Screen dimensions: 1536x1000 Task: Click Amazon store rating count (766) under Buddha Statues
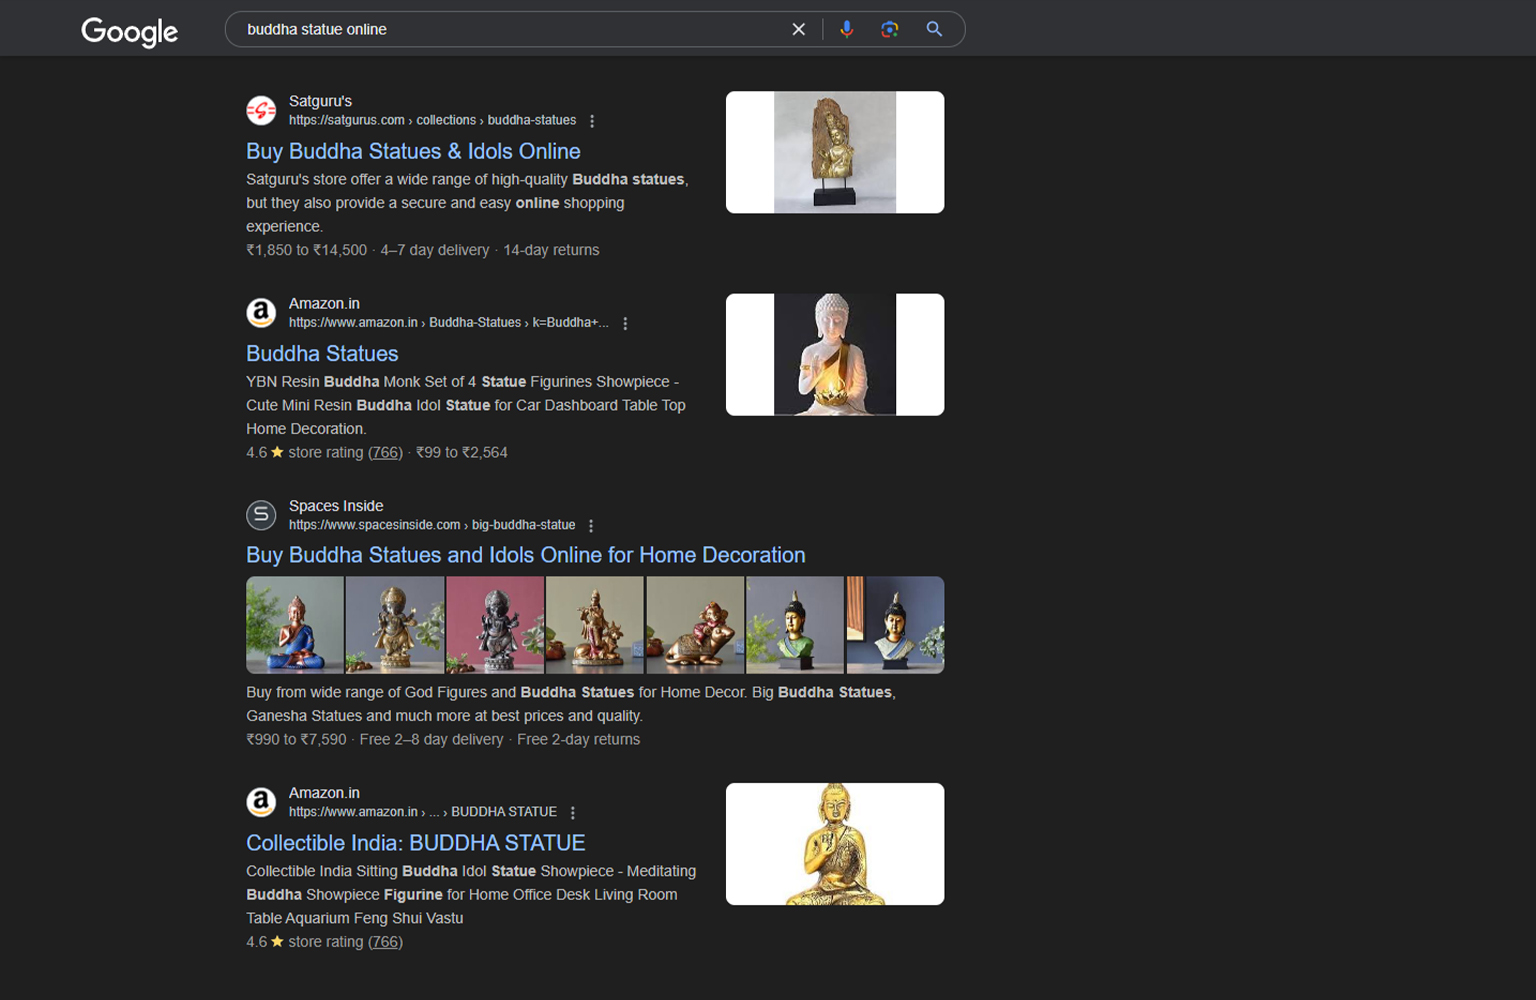click(x=385, y=452)
